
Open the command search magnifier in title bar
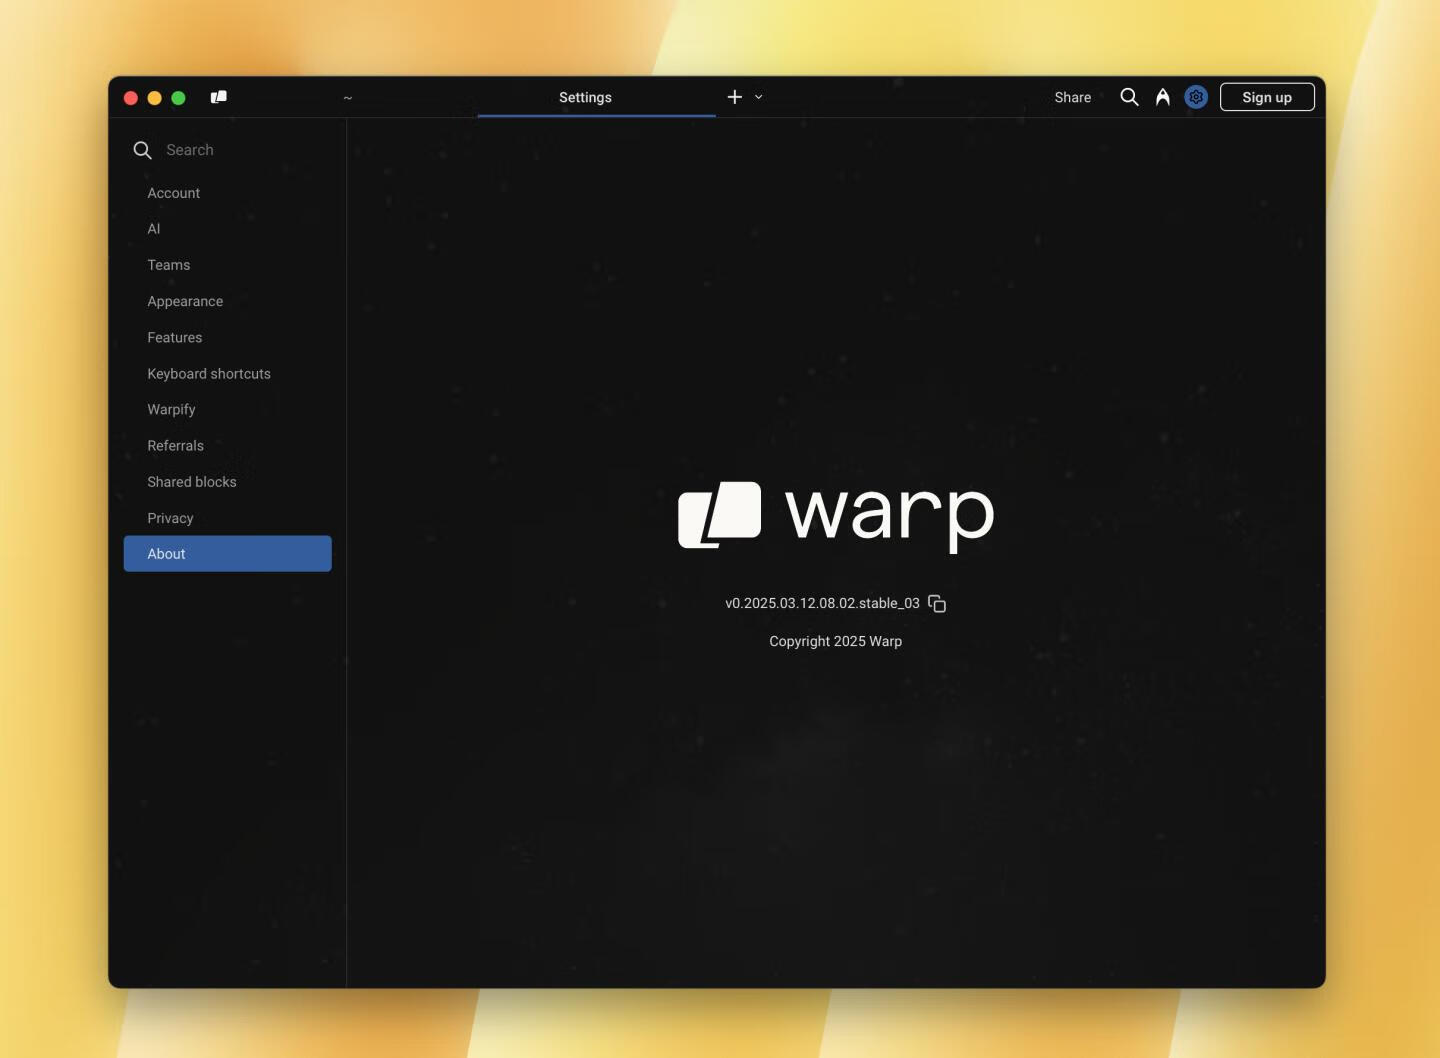(x=1129, y=97)
